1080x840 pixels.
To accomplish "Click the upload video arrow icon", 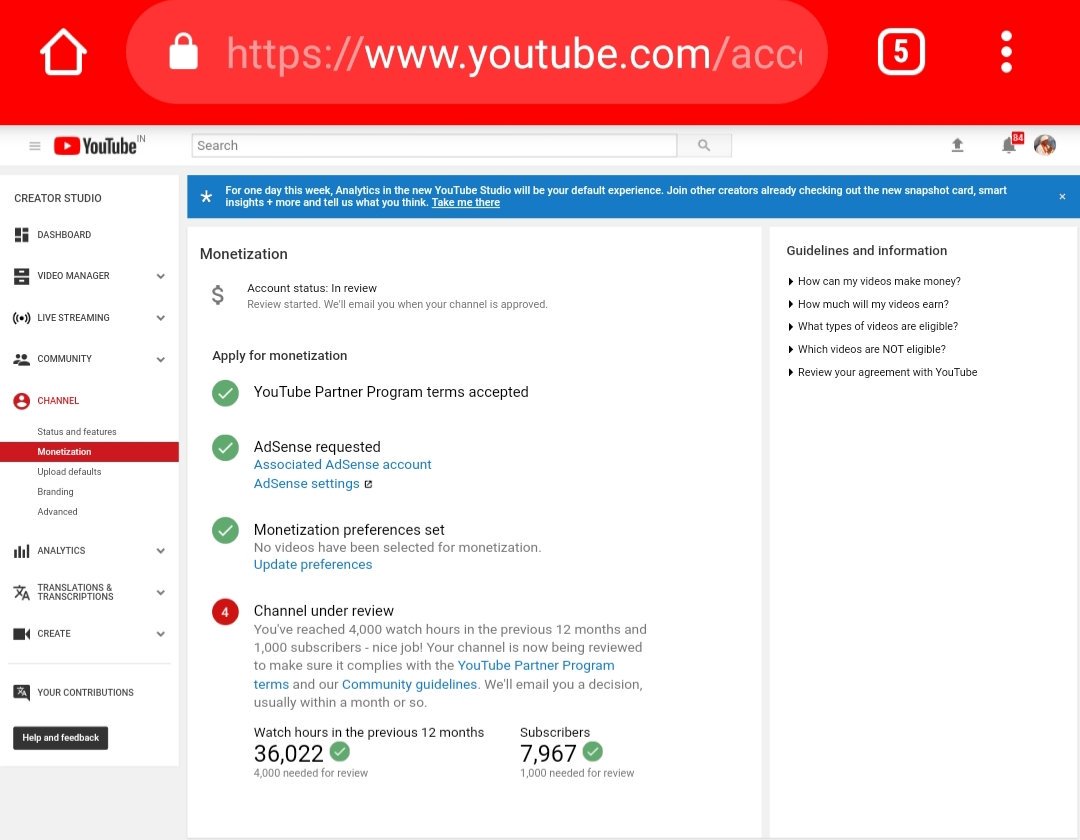I will 957,145.
